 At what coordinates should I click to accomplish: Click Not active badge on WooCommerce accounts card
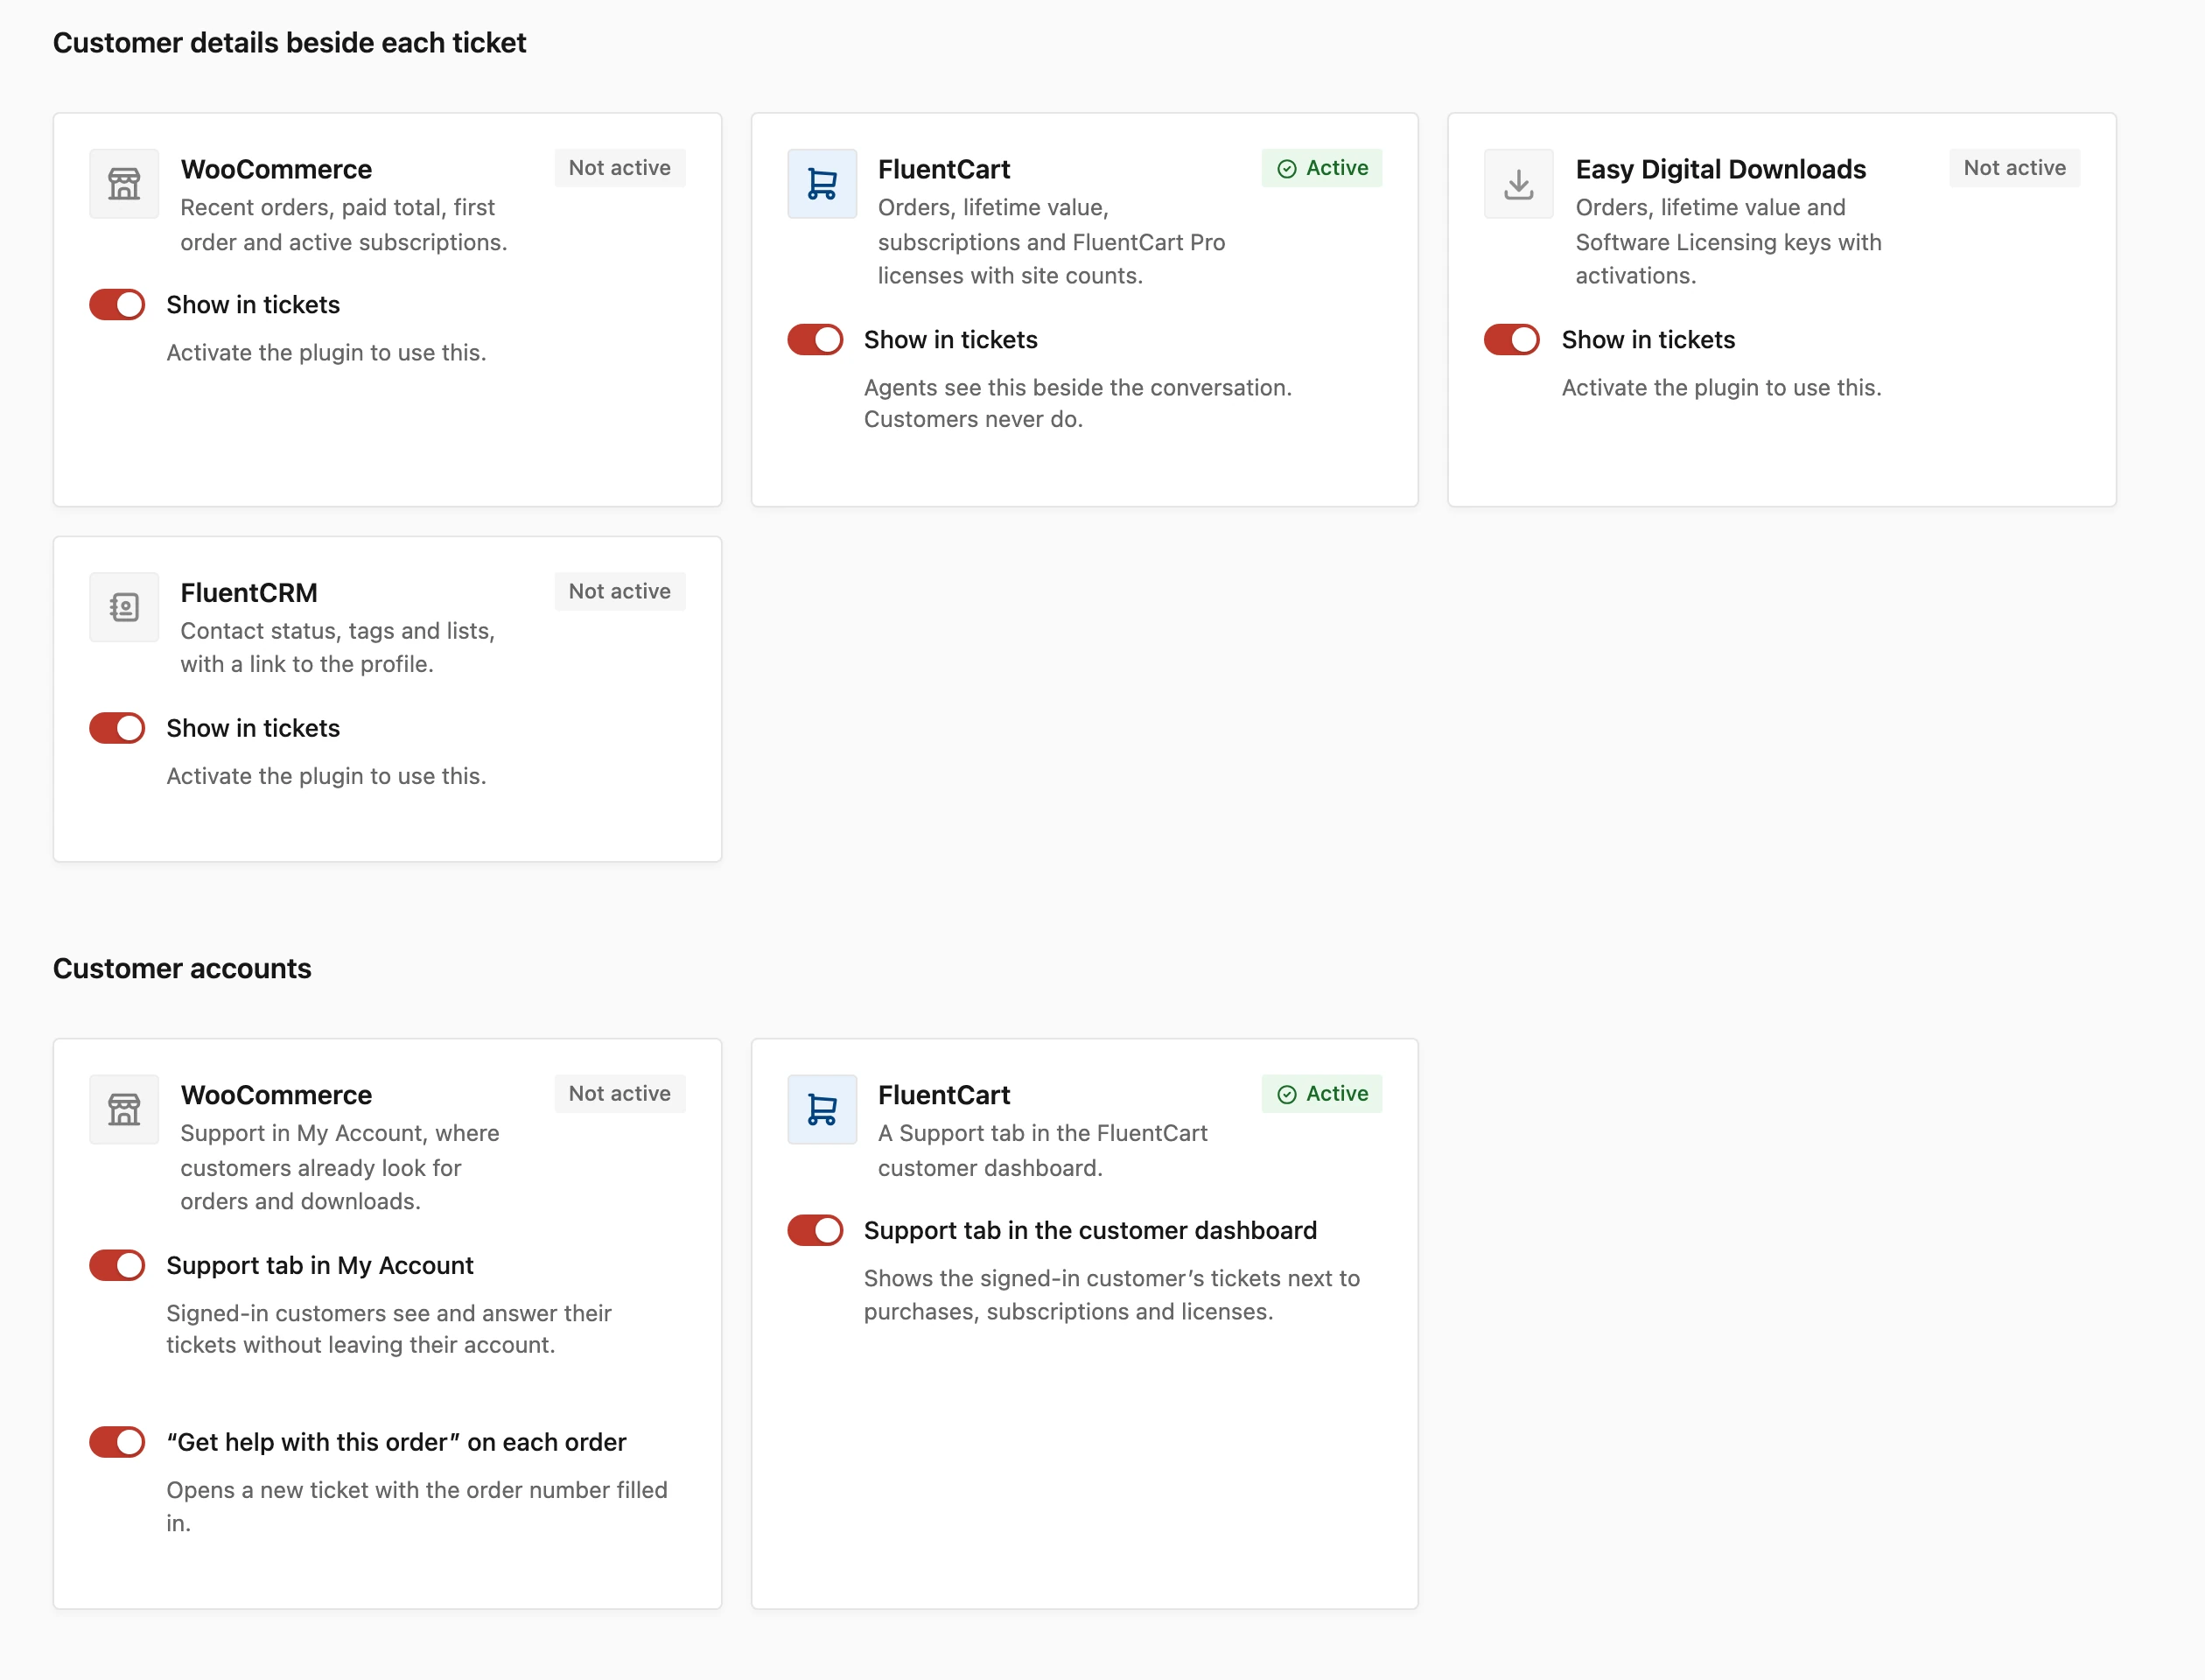point(620,1094)
